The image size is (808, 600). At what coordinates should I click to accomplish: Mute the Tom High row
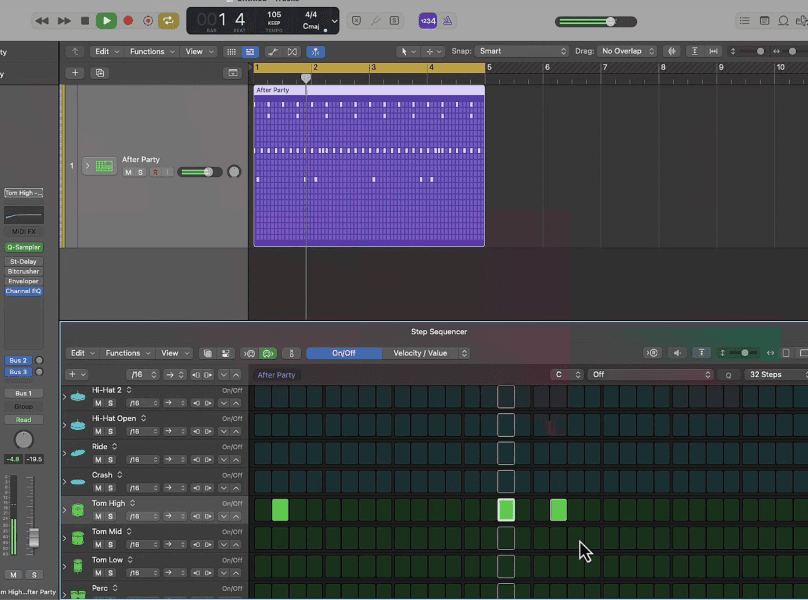[98, 516]
